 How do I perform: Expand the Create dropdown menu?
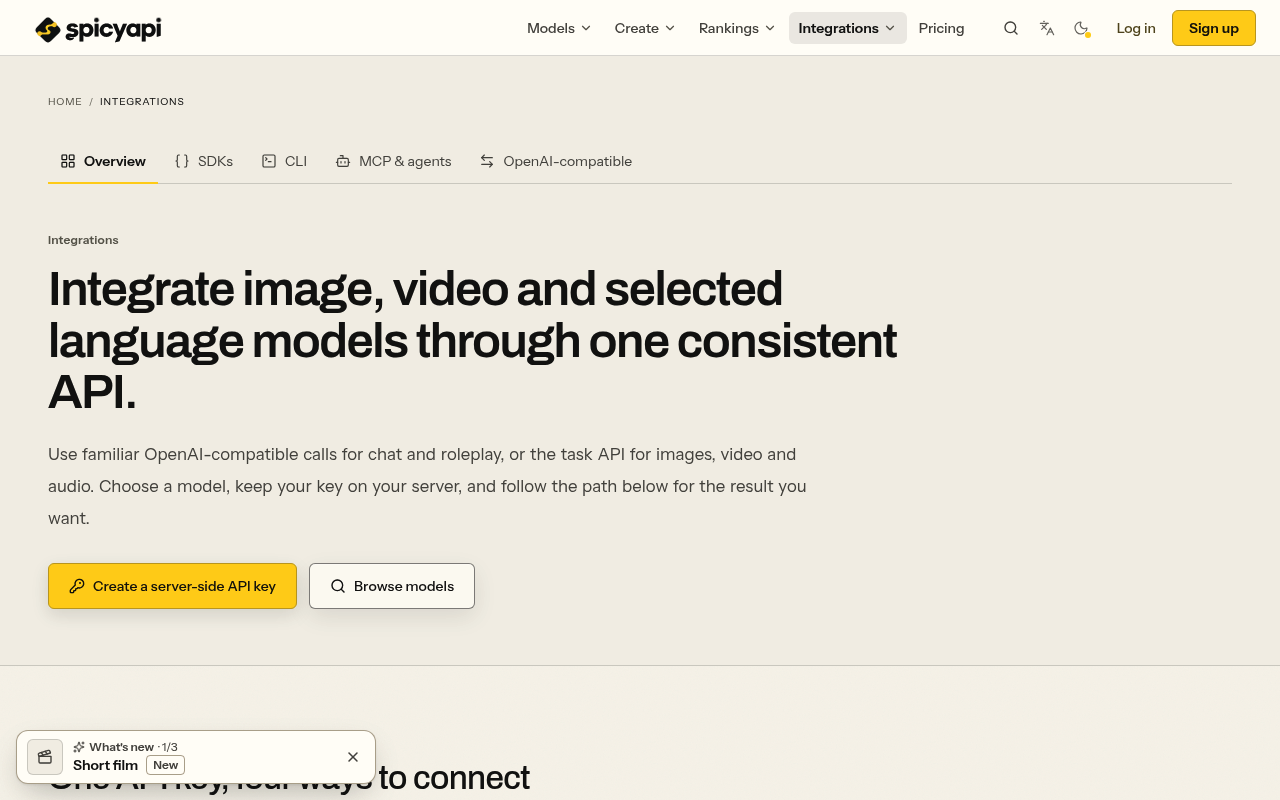645,28
